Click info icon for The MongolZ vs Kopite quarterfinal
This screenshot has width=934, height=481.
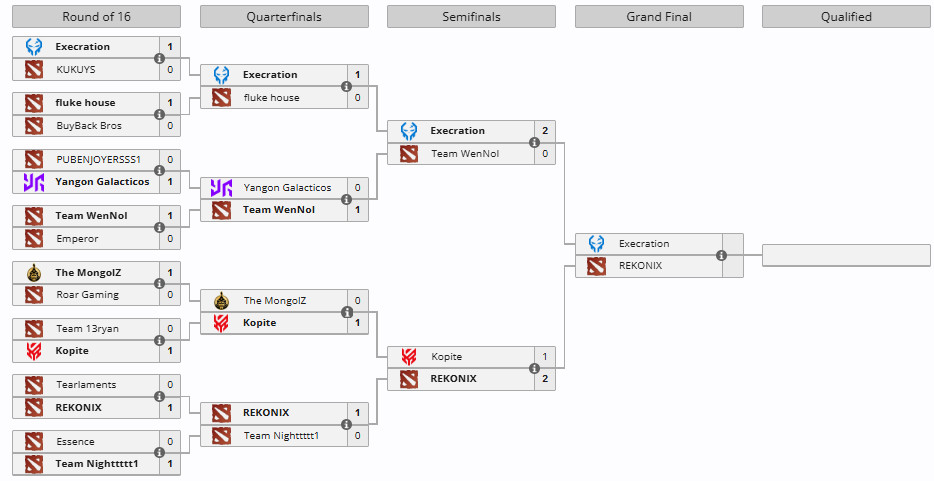(x=347, y=312)
